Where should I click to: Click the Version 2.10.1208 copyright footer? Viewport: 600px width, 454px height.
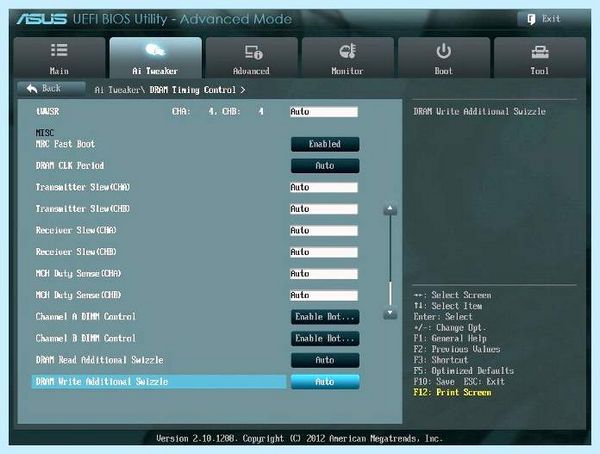click(x=299, y=438)
